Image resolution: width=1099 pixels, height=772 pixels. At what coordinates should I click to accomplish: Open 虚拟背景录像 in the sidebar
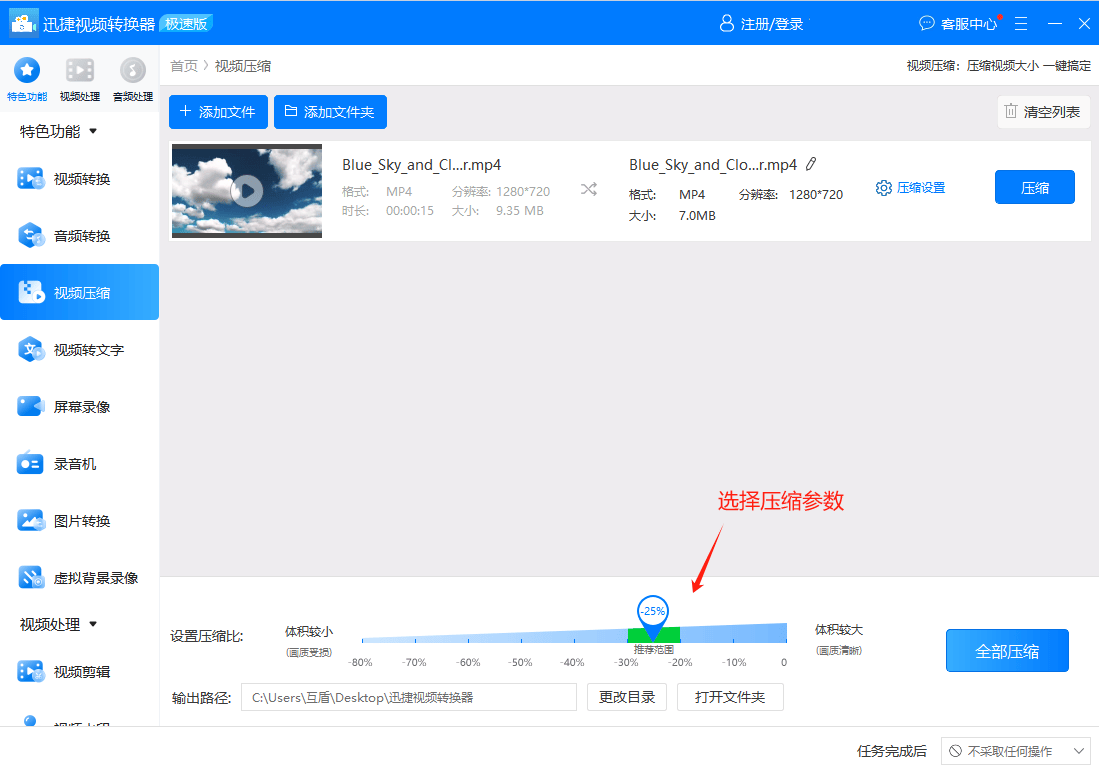tap(79, 578)
